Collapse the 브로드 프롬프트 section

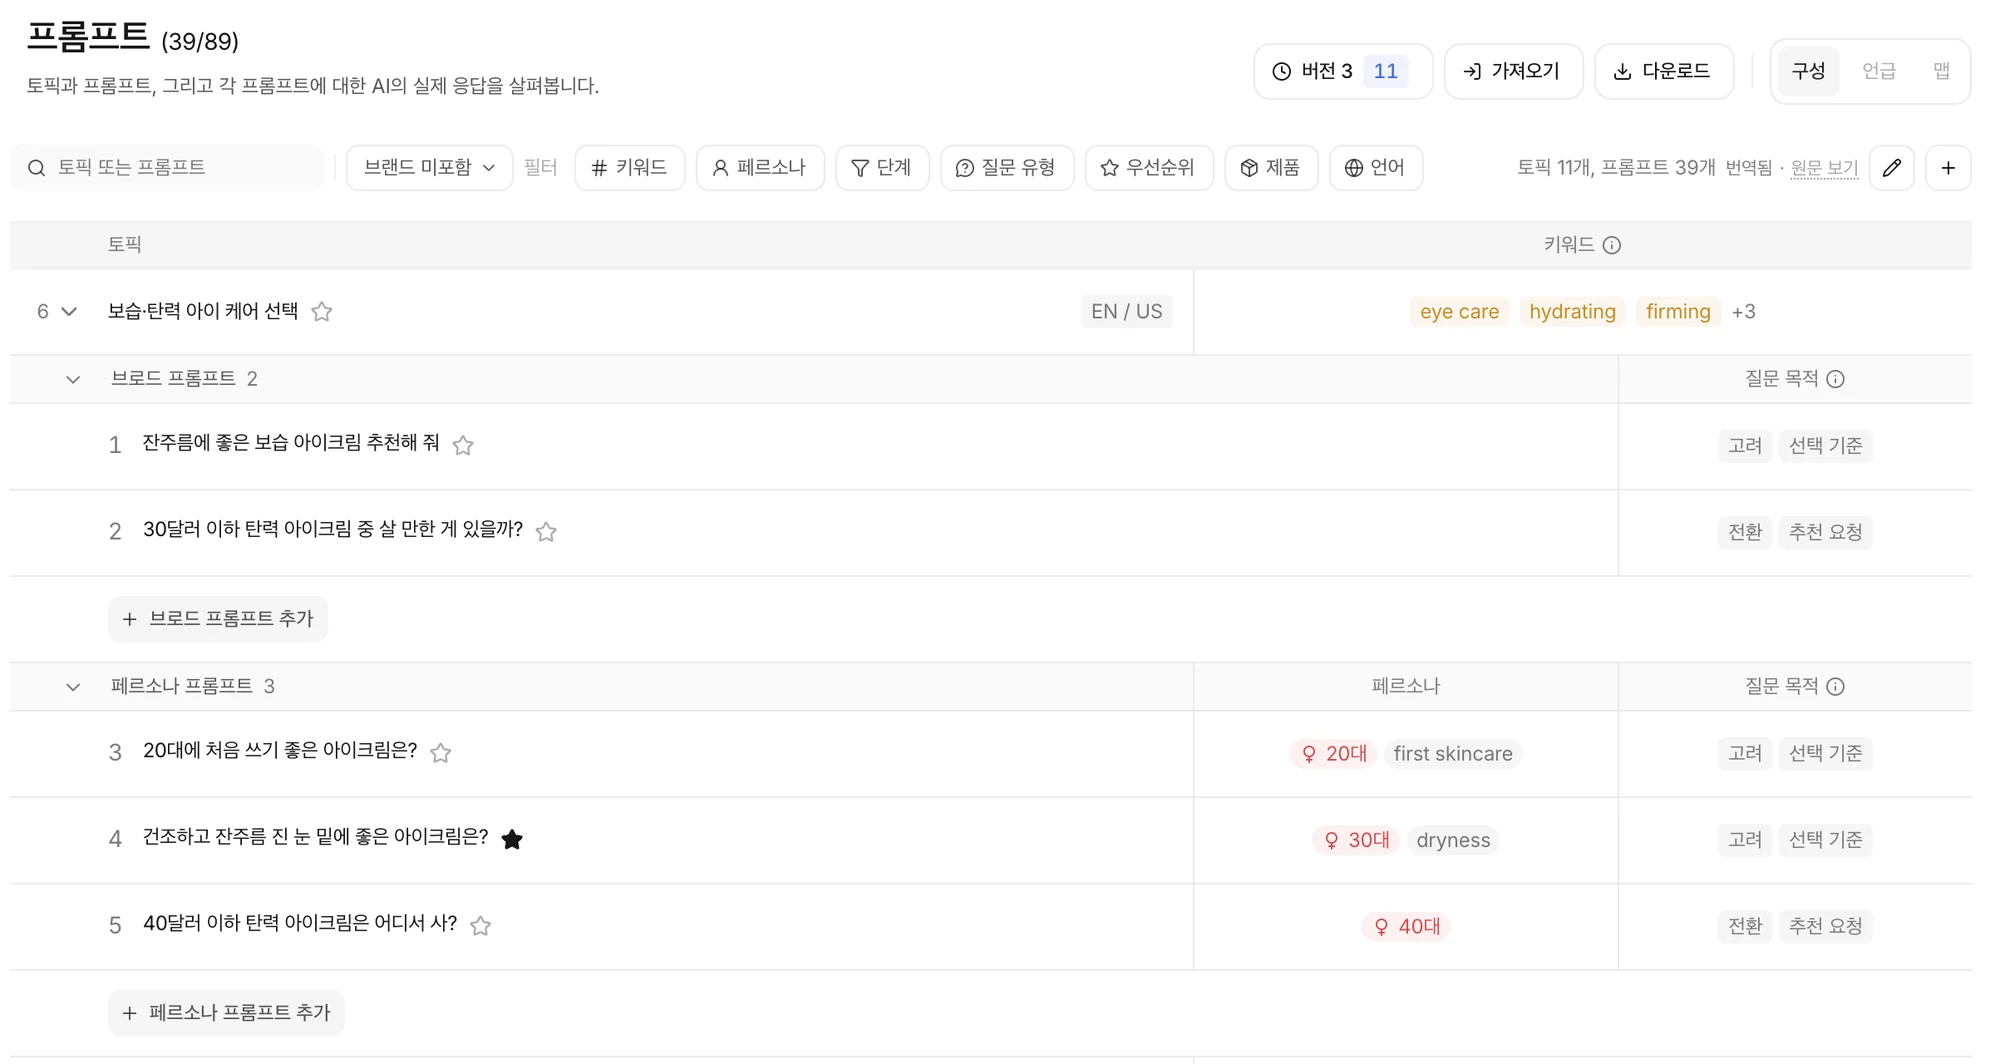(73, 380)
